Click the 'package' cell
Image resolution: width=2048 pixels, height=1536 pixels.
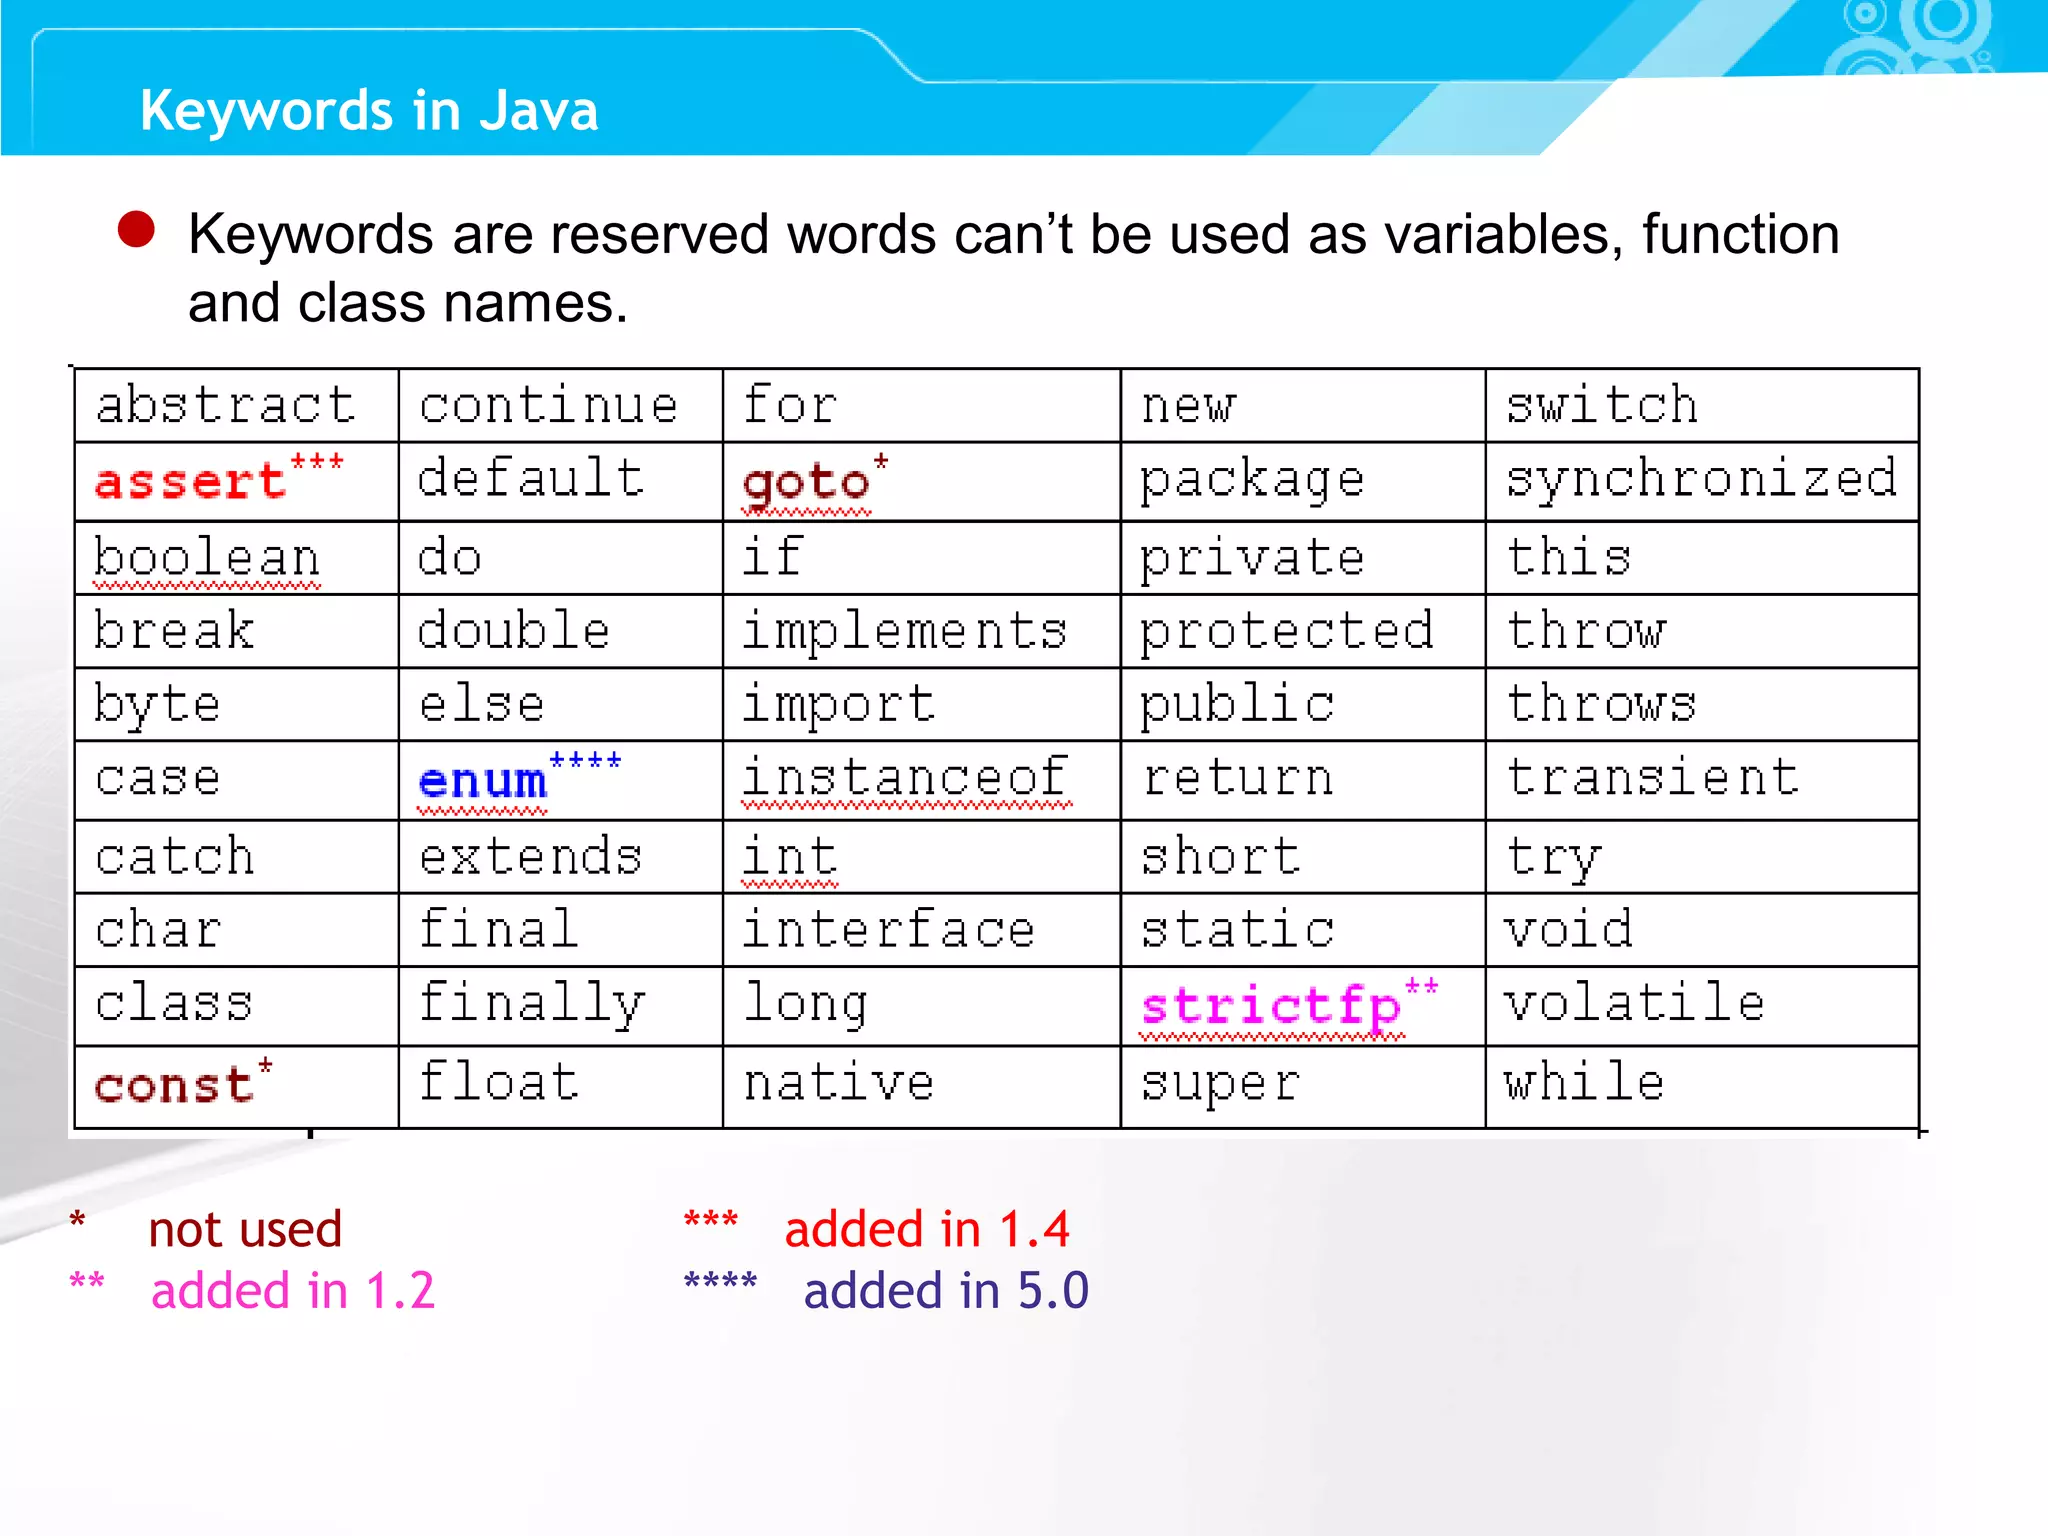1303,481
